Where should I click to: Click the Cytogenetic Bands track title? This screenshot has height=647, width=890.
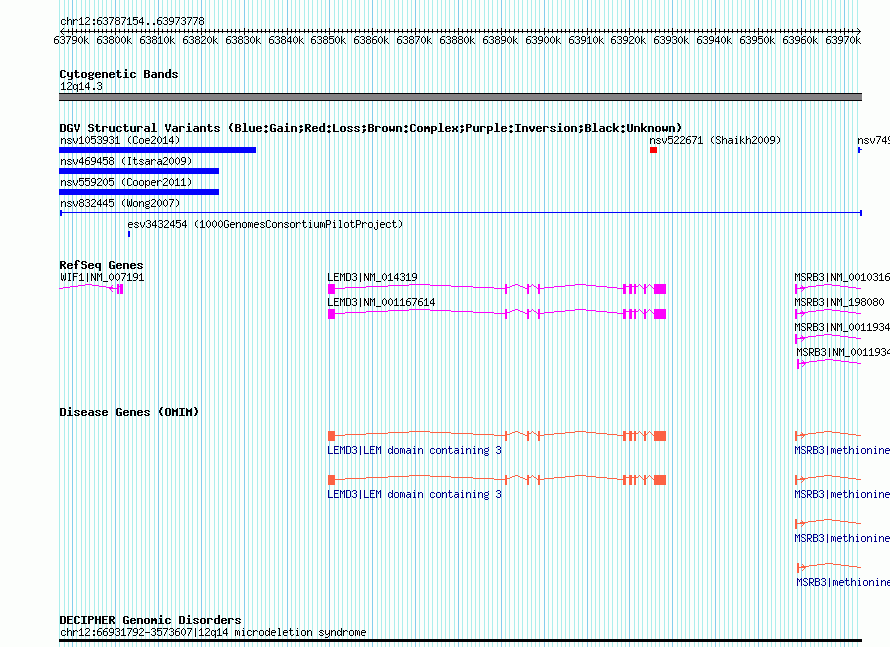coord(119,74)
